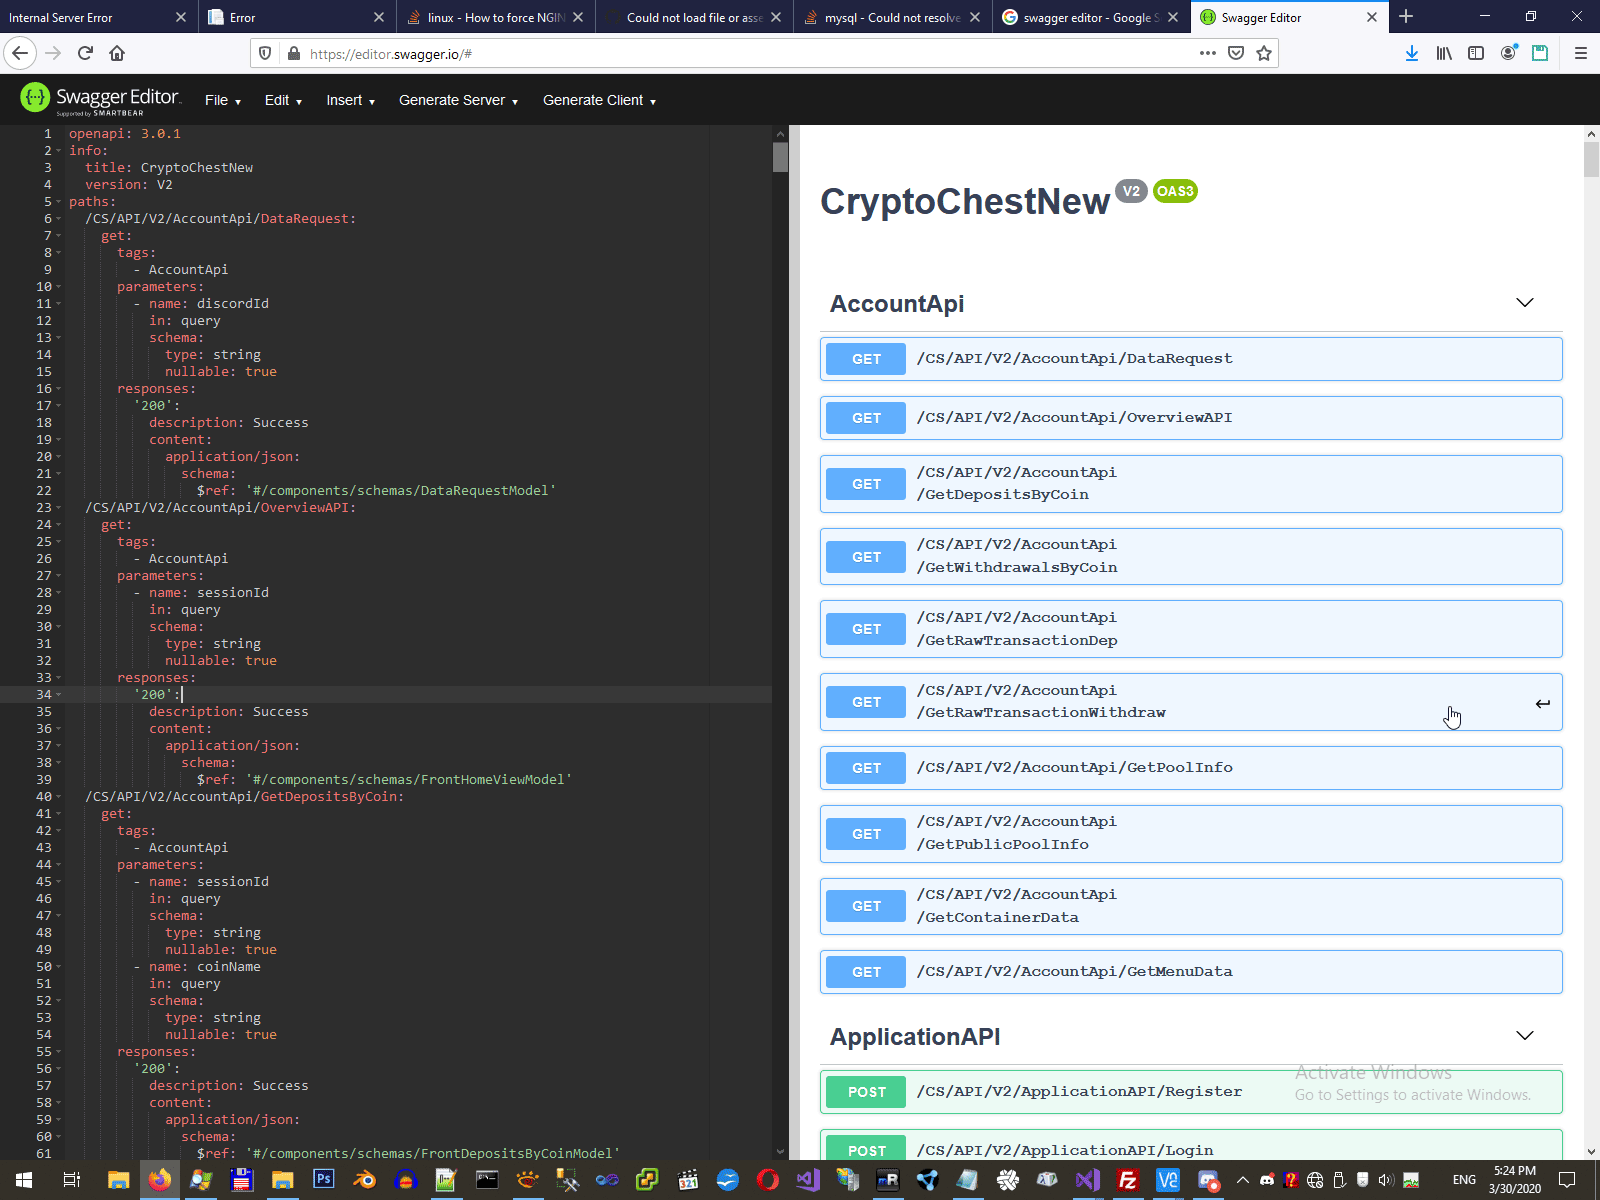Expand the GET GetDepositsByCoin operation
1600x1200 pixels.
(1191, 484)
